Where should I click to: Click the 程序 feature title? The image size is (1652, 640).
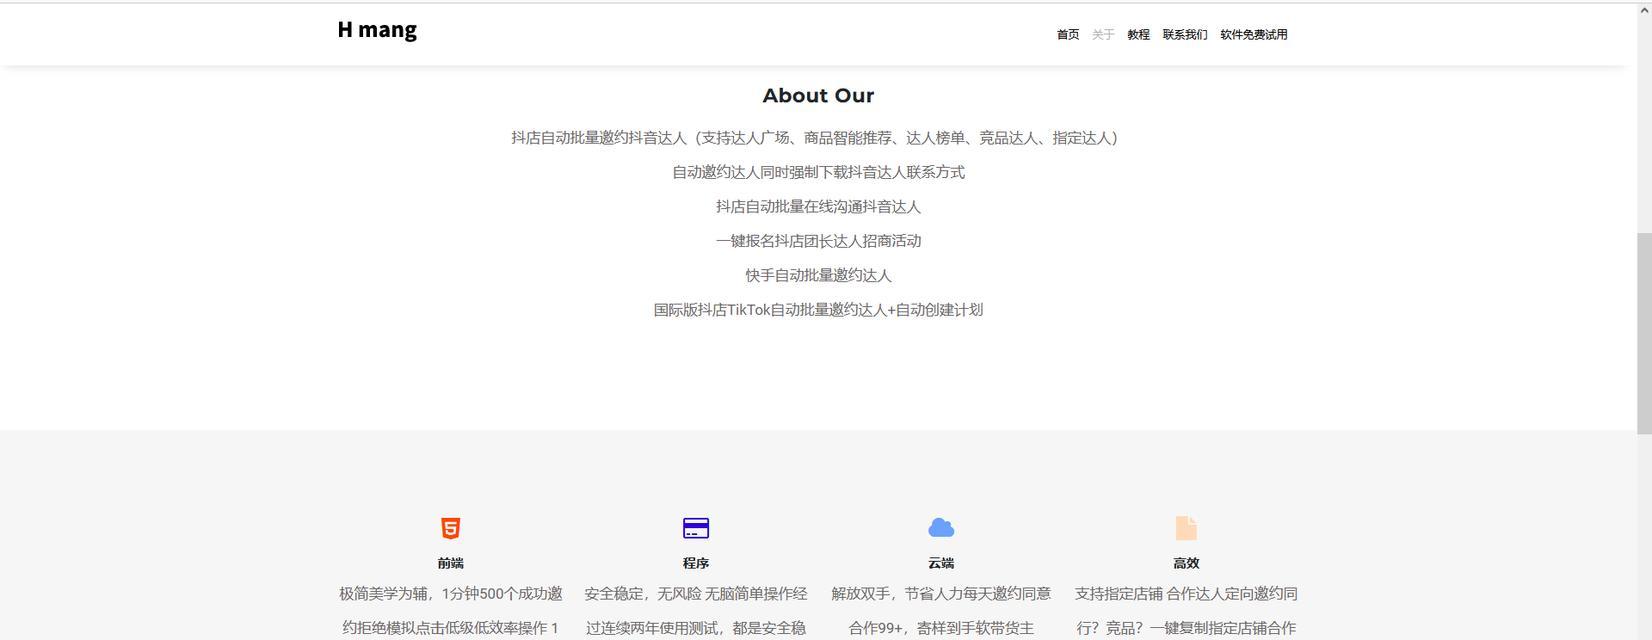pos(696,563)
